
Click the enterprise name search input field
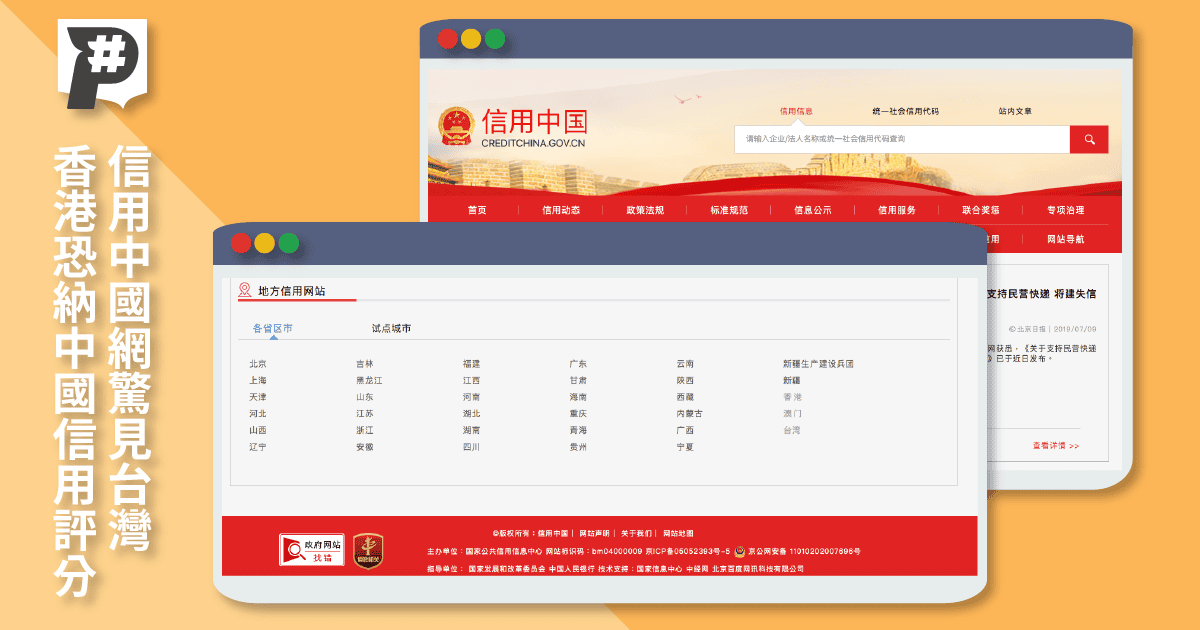pos(900,139)
